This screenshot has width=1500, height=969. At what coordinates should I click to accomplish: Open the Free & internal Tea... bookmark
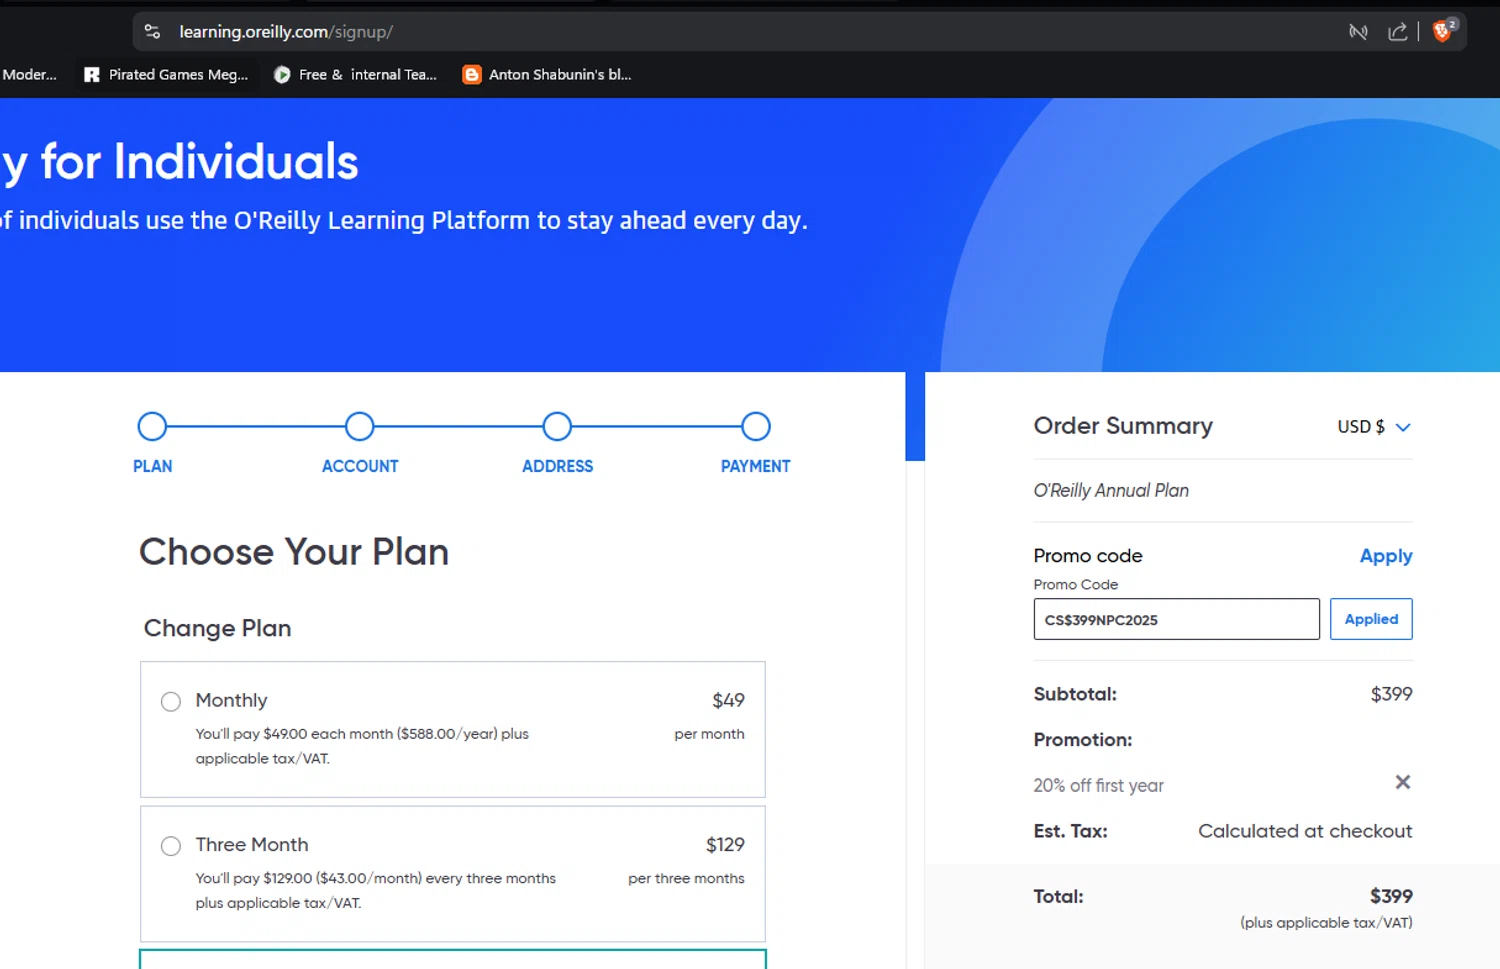[x=355, y=75]
